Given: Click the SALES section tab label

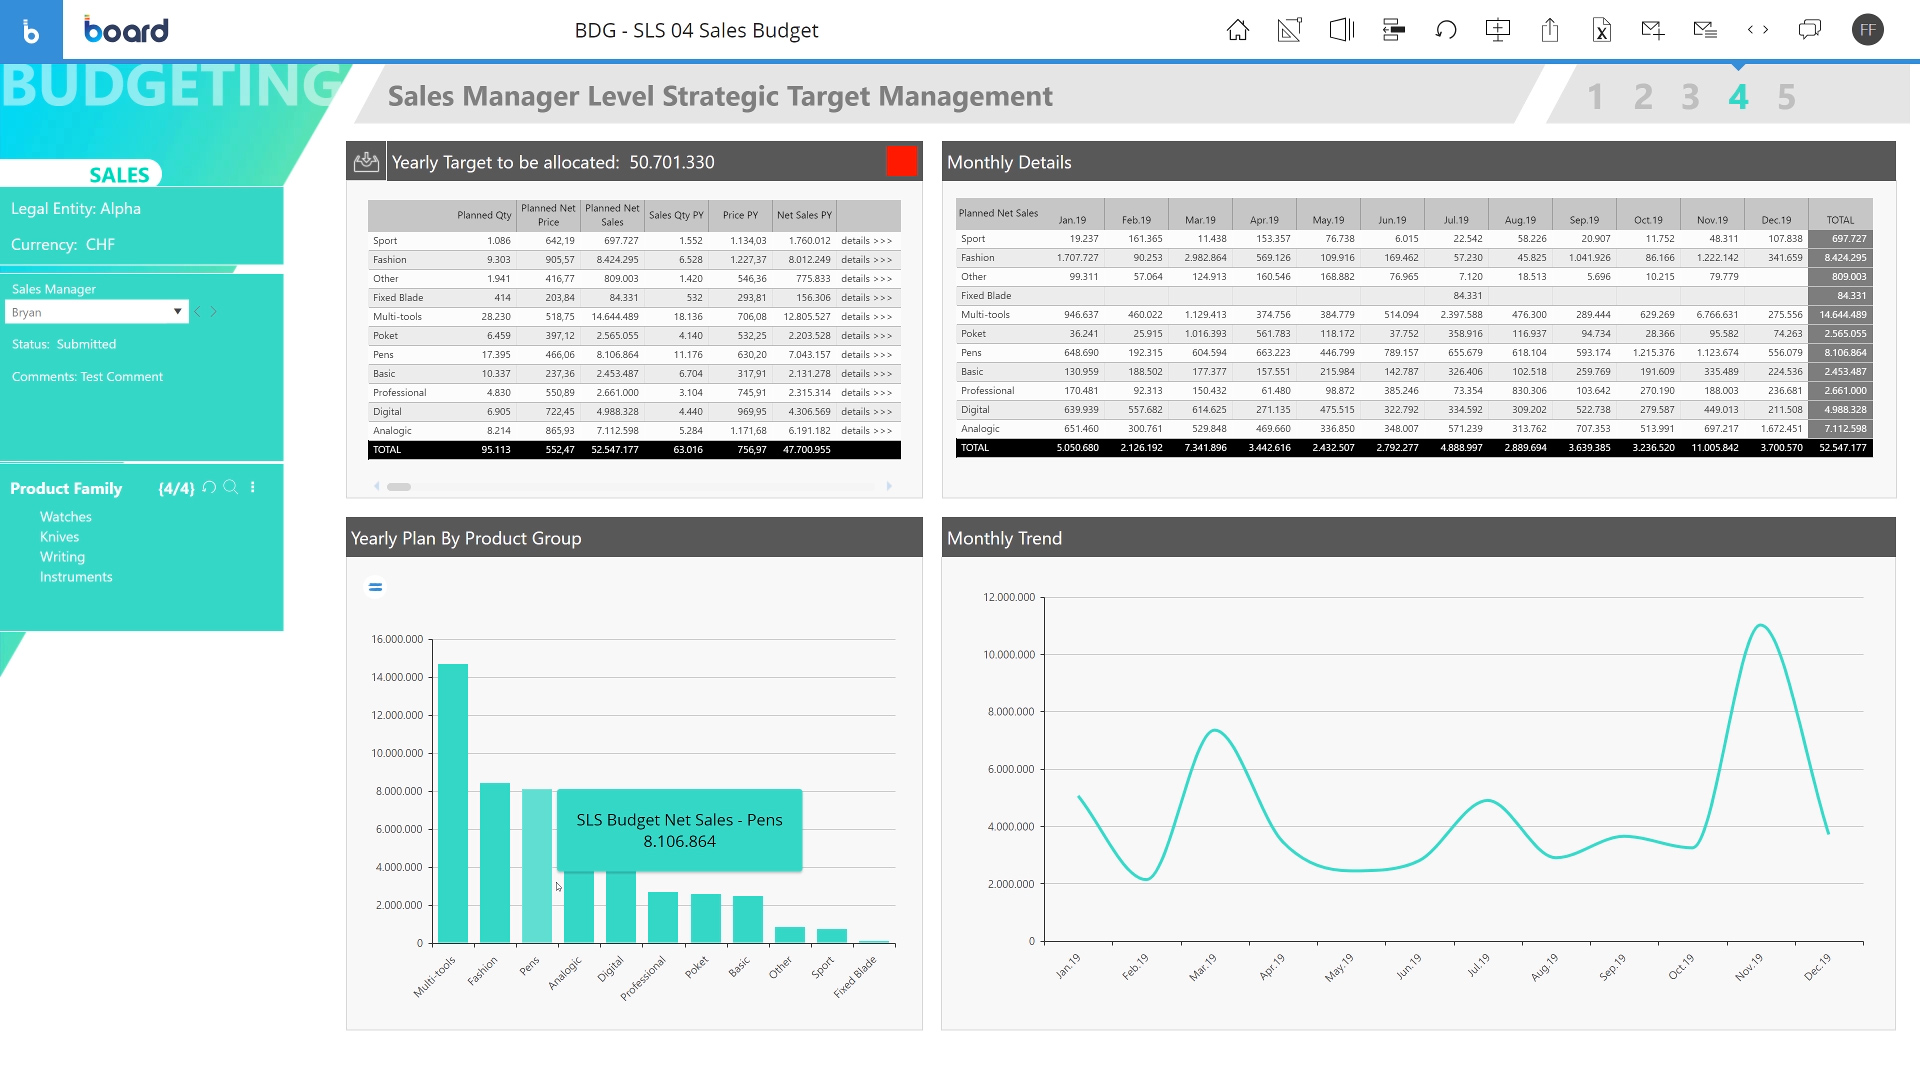Looking at the screenshot, I should tap(119, 175).
